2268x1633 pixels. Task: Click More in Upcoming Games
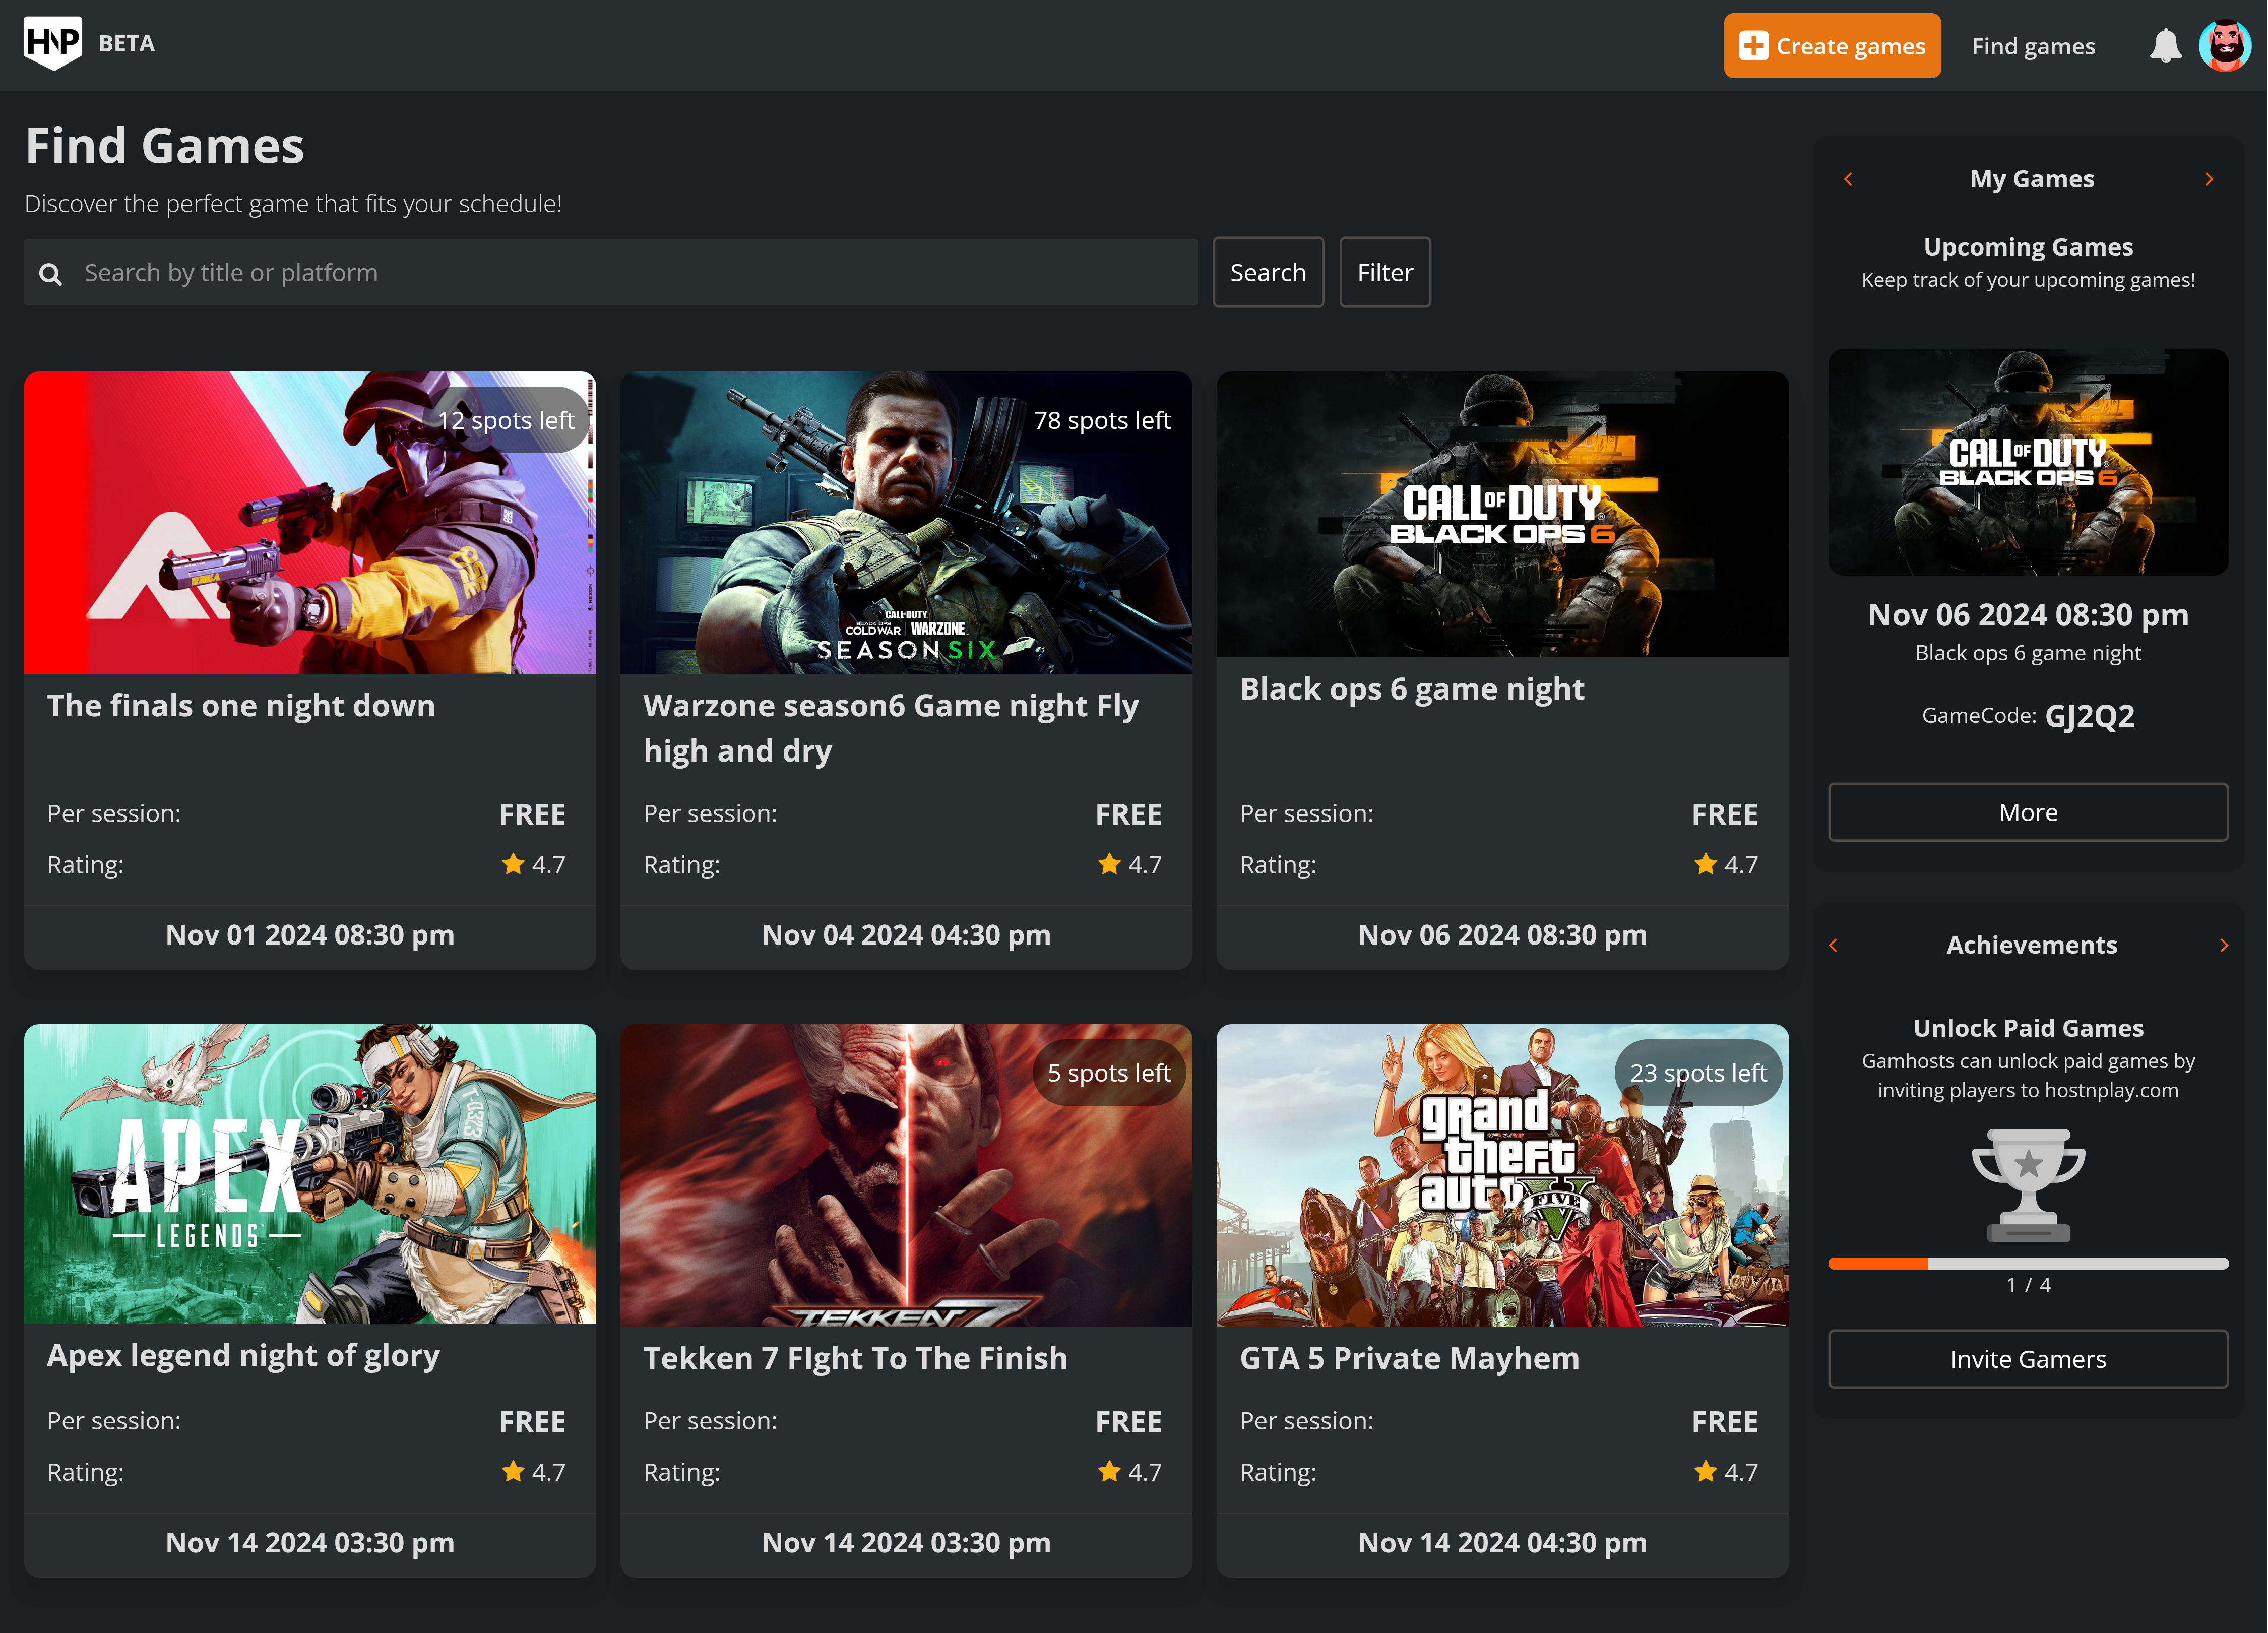[2028, 812]
